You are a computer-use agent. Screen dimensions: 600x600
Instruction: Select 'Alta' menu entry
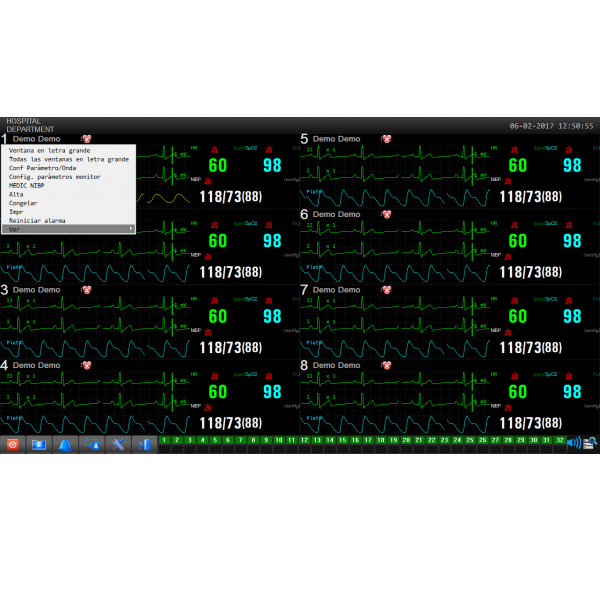(68, 194)
